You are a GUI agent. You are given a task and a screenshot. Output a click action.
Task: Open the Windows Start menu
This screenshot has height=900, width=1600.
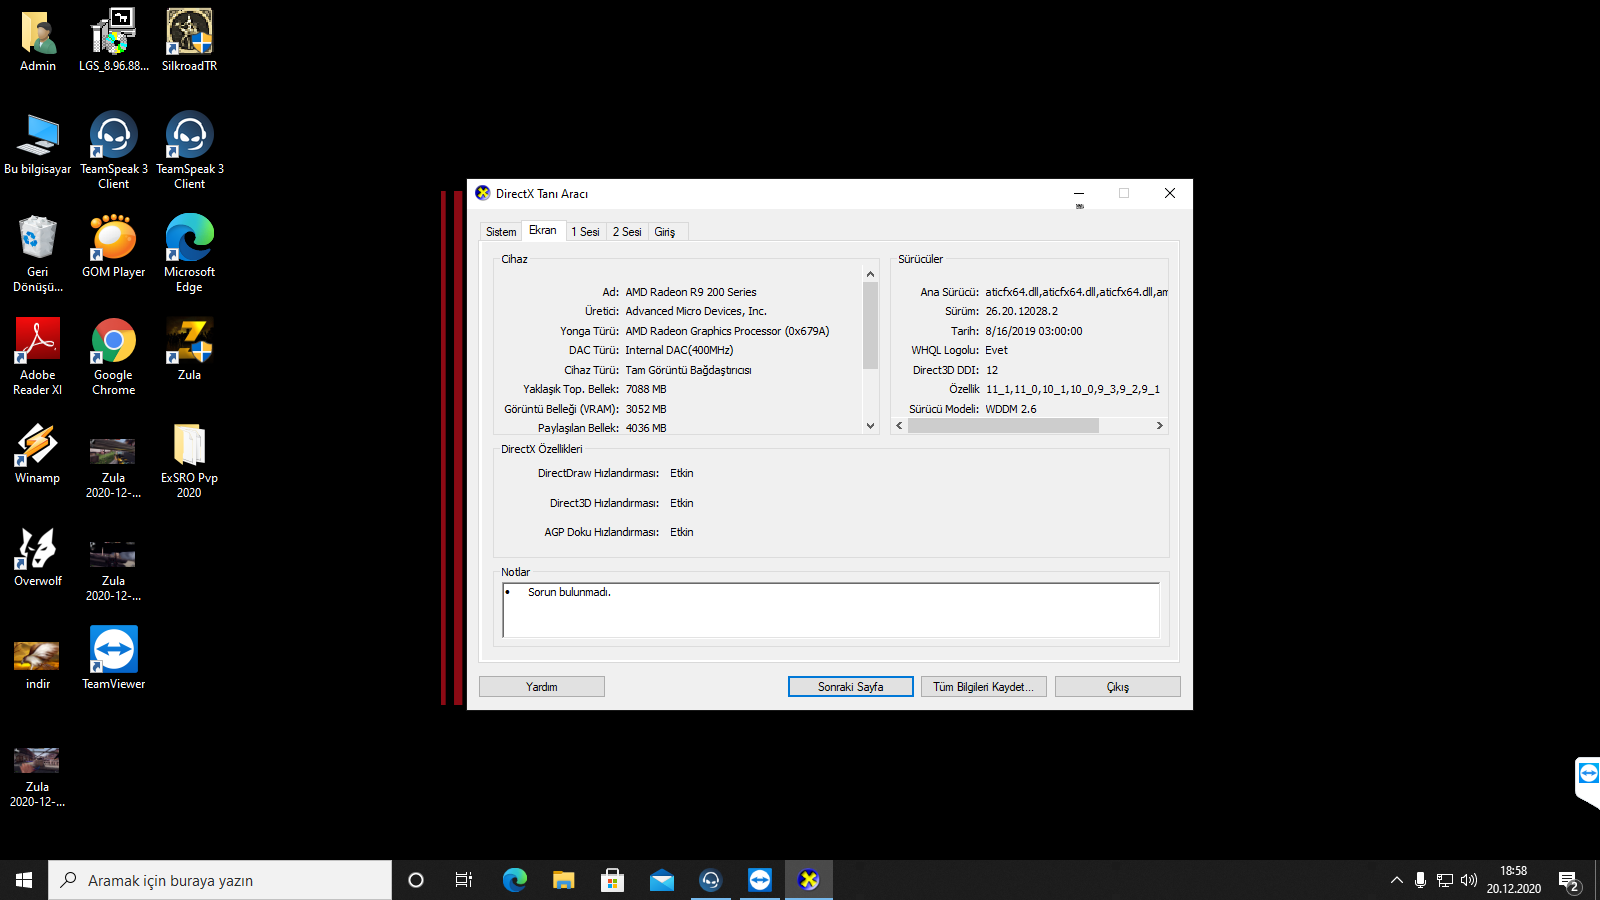[24, 880]
